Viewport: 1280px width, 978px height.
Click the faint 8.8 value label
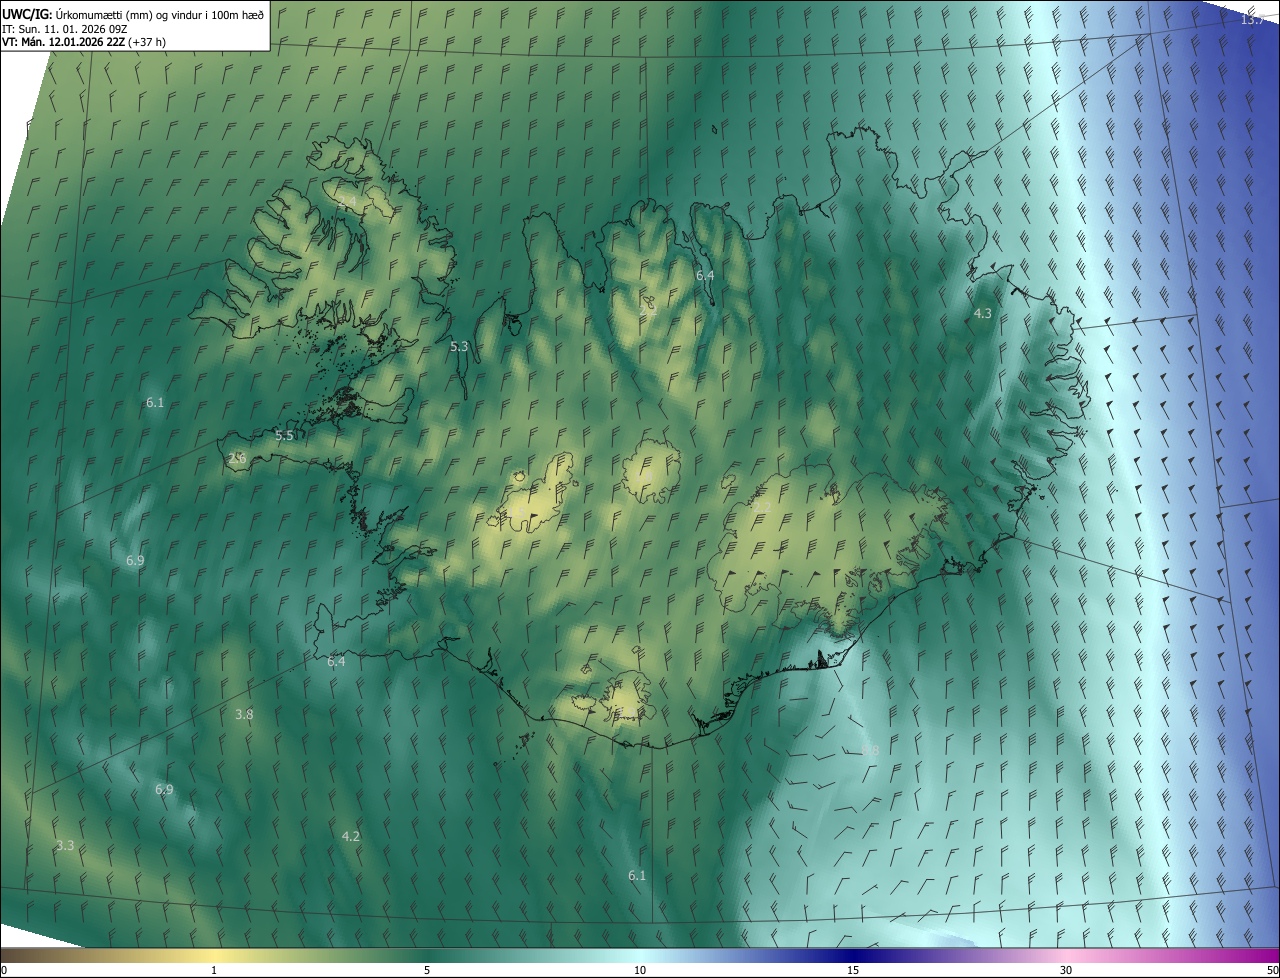pos(870,750)
